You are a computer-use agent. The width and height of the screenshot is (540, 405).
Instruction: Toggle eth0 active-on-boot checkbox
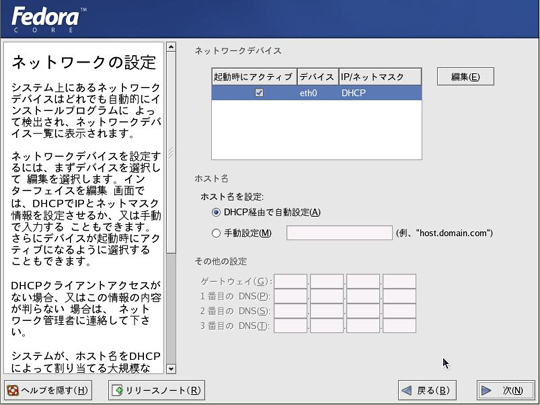(259, 93)
